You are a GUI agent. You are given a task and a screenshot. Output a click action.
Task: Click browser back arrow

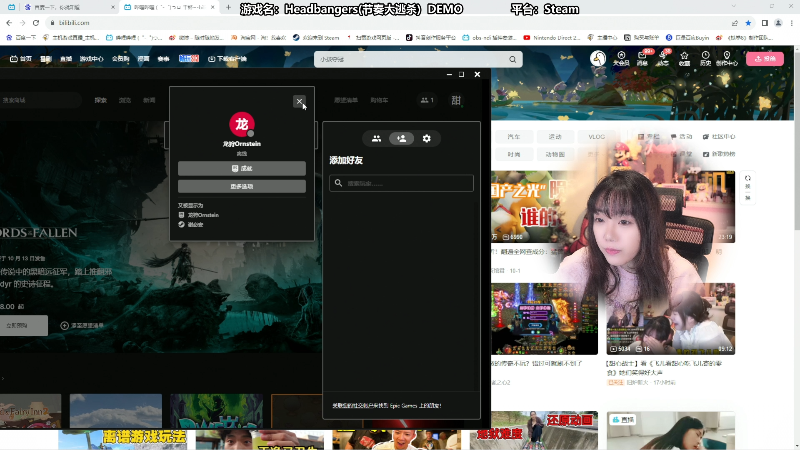(9, 23)
